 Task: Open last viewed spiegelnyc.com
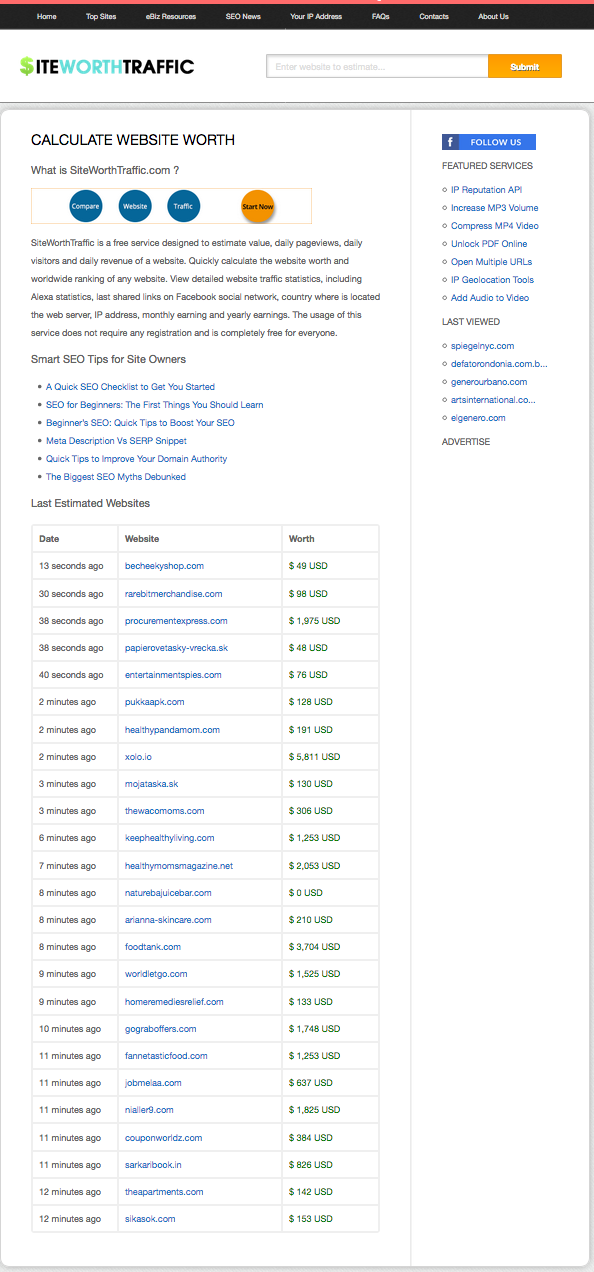pos(482,346)
